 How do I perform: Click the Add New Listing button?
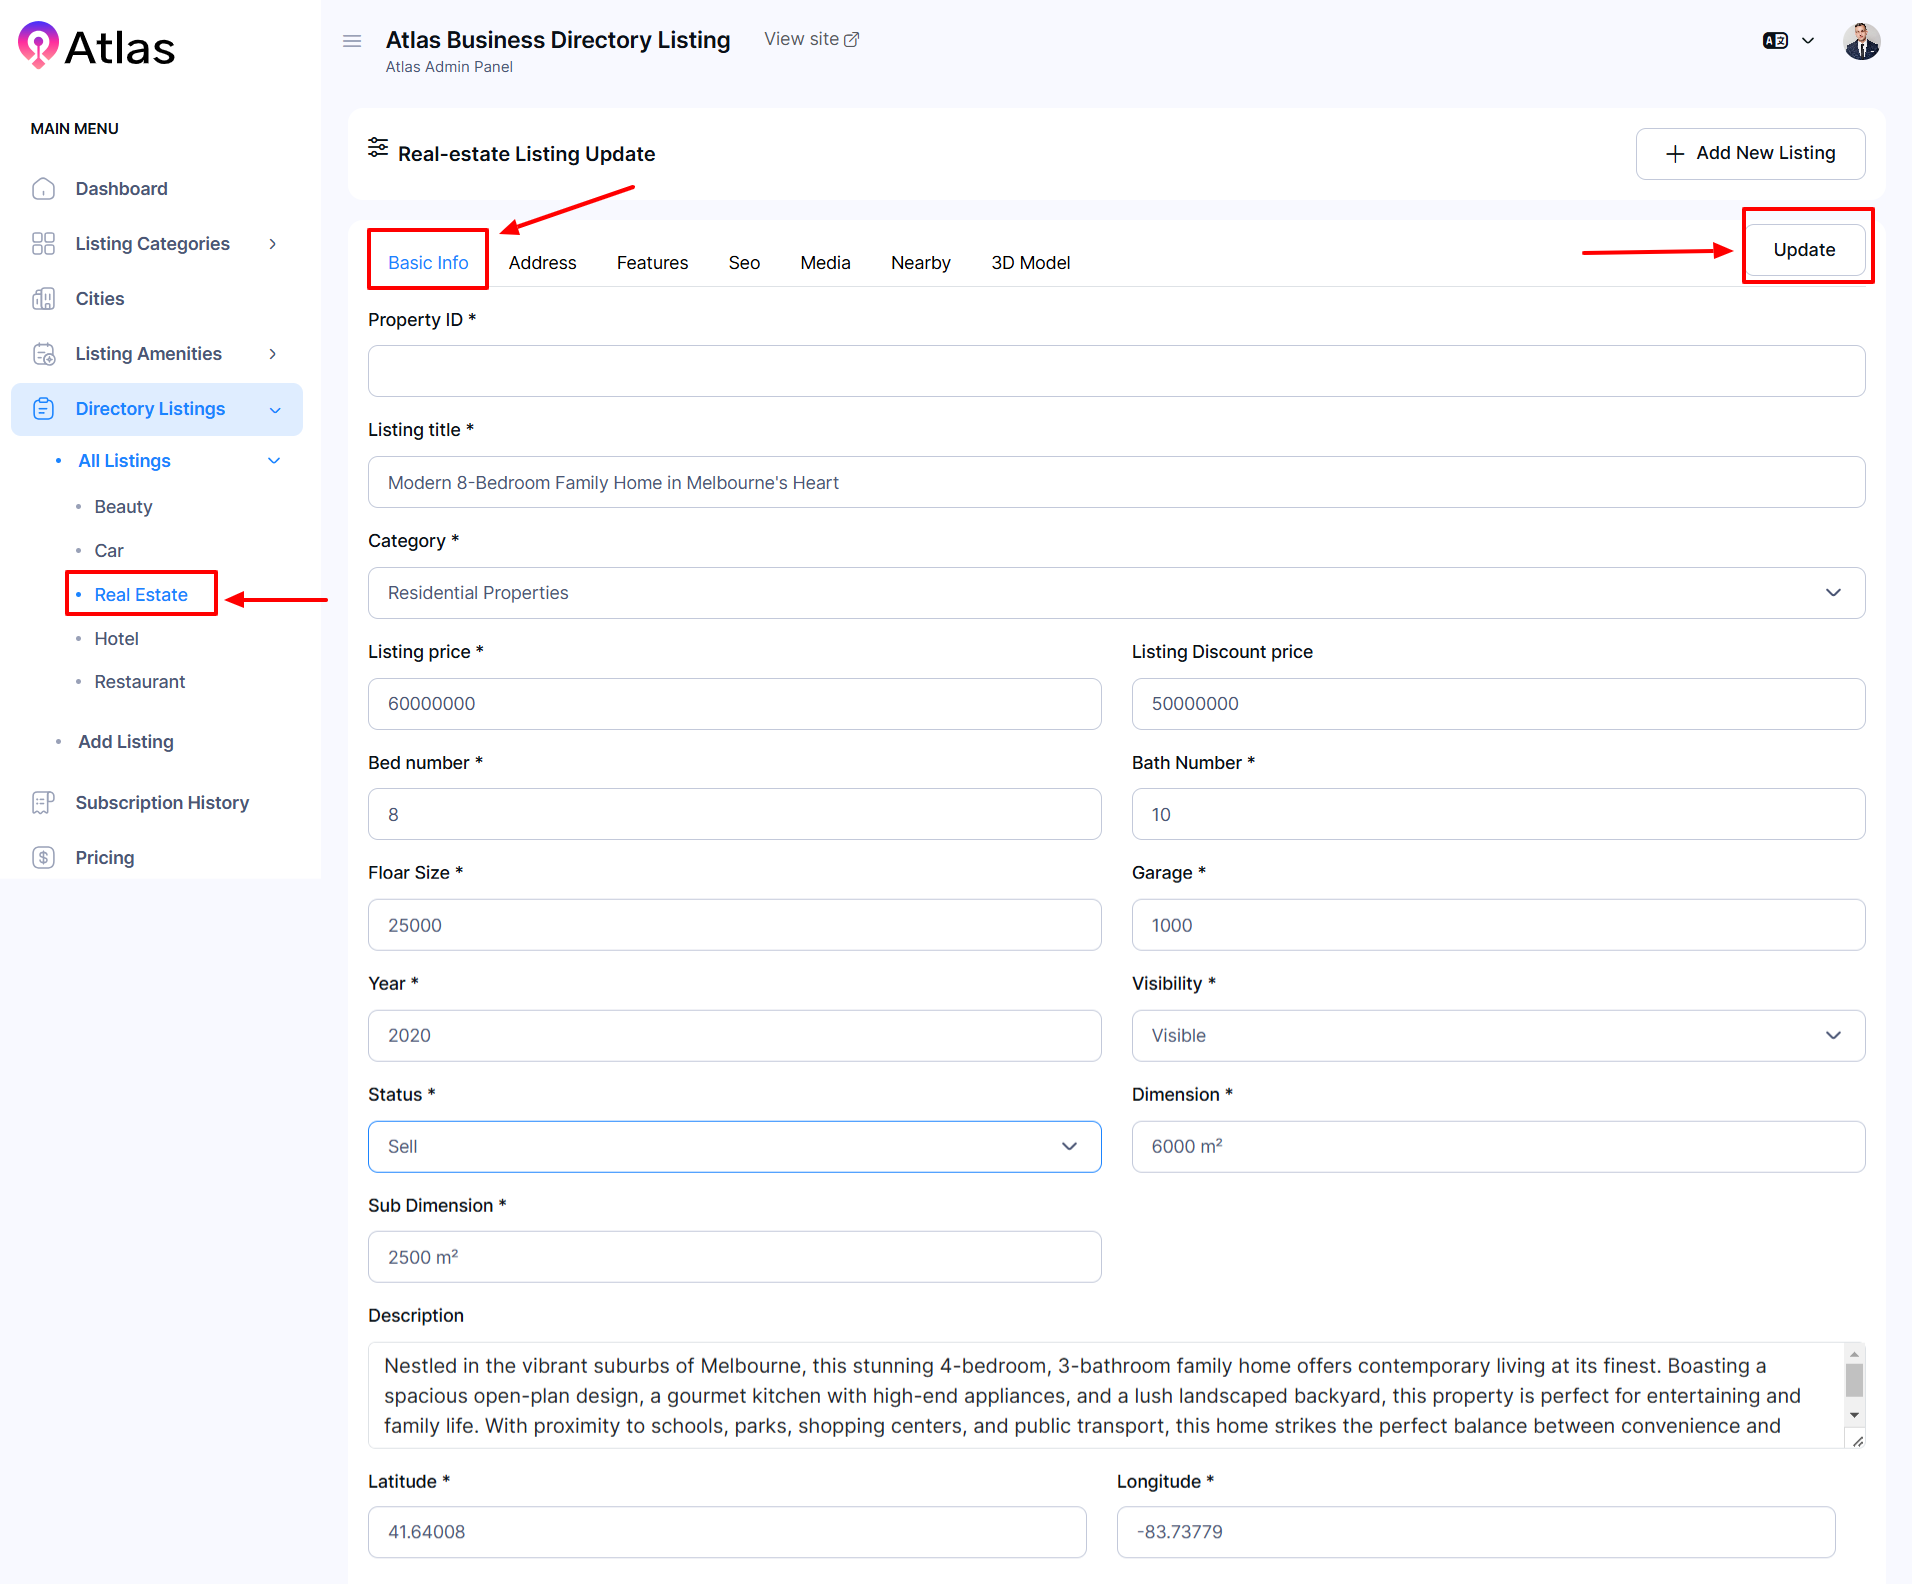click(1750, 153)
